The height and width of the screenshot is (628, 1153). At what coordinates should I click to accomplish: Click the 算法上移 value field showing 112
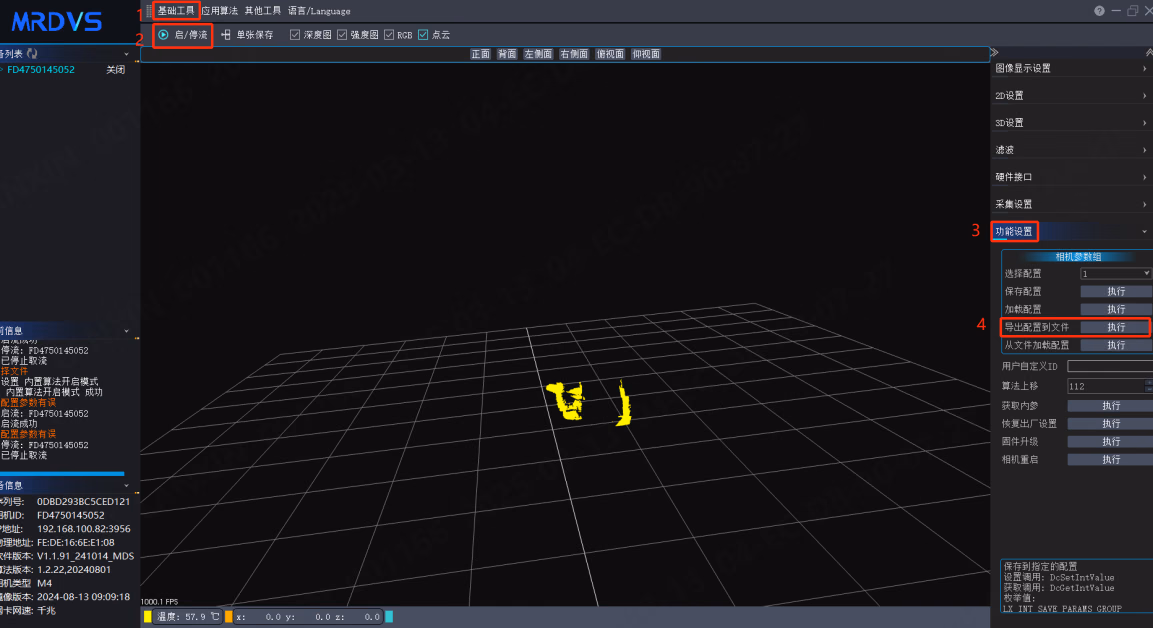(1106, 386)
